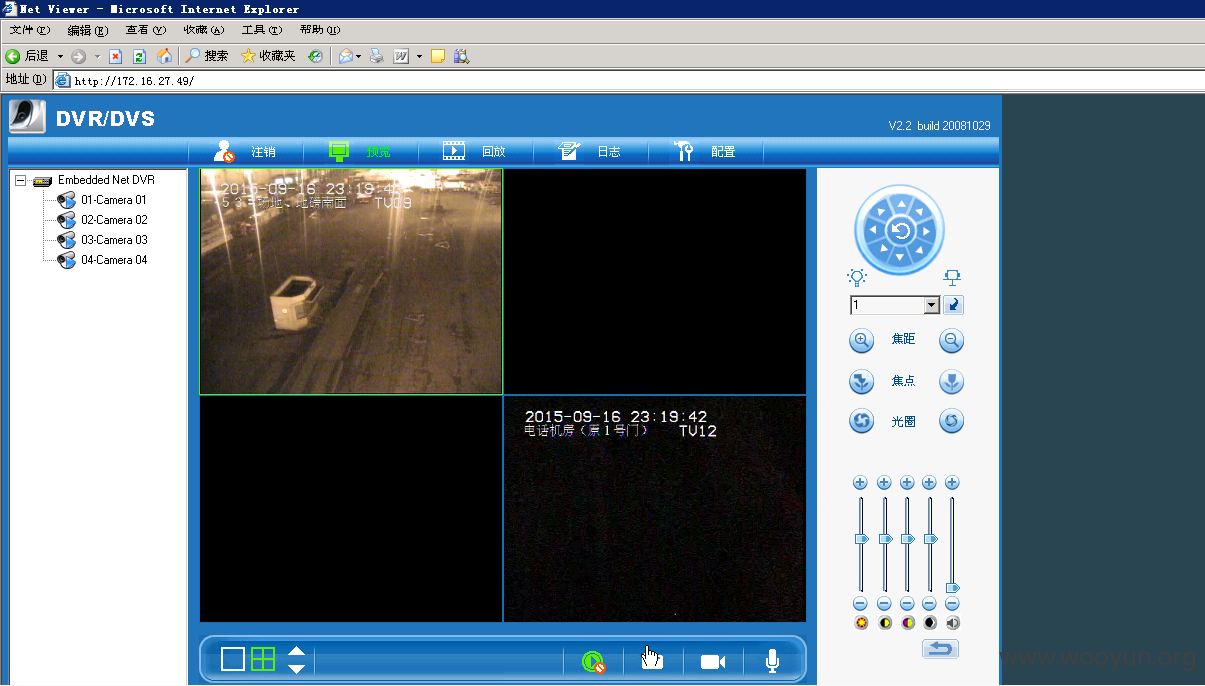This screenshot has height=686, width=1205.
Task: Click the PTZ right arrow
Action: click(x=927, y=232)
